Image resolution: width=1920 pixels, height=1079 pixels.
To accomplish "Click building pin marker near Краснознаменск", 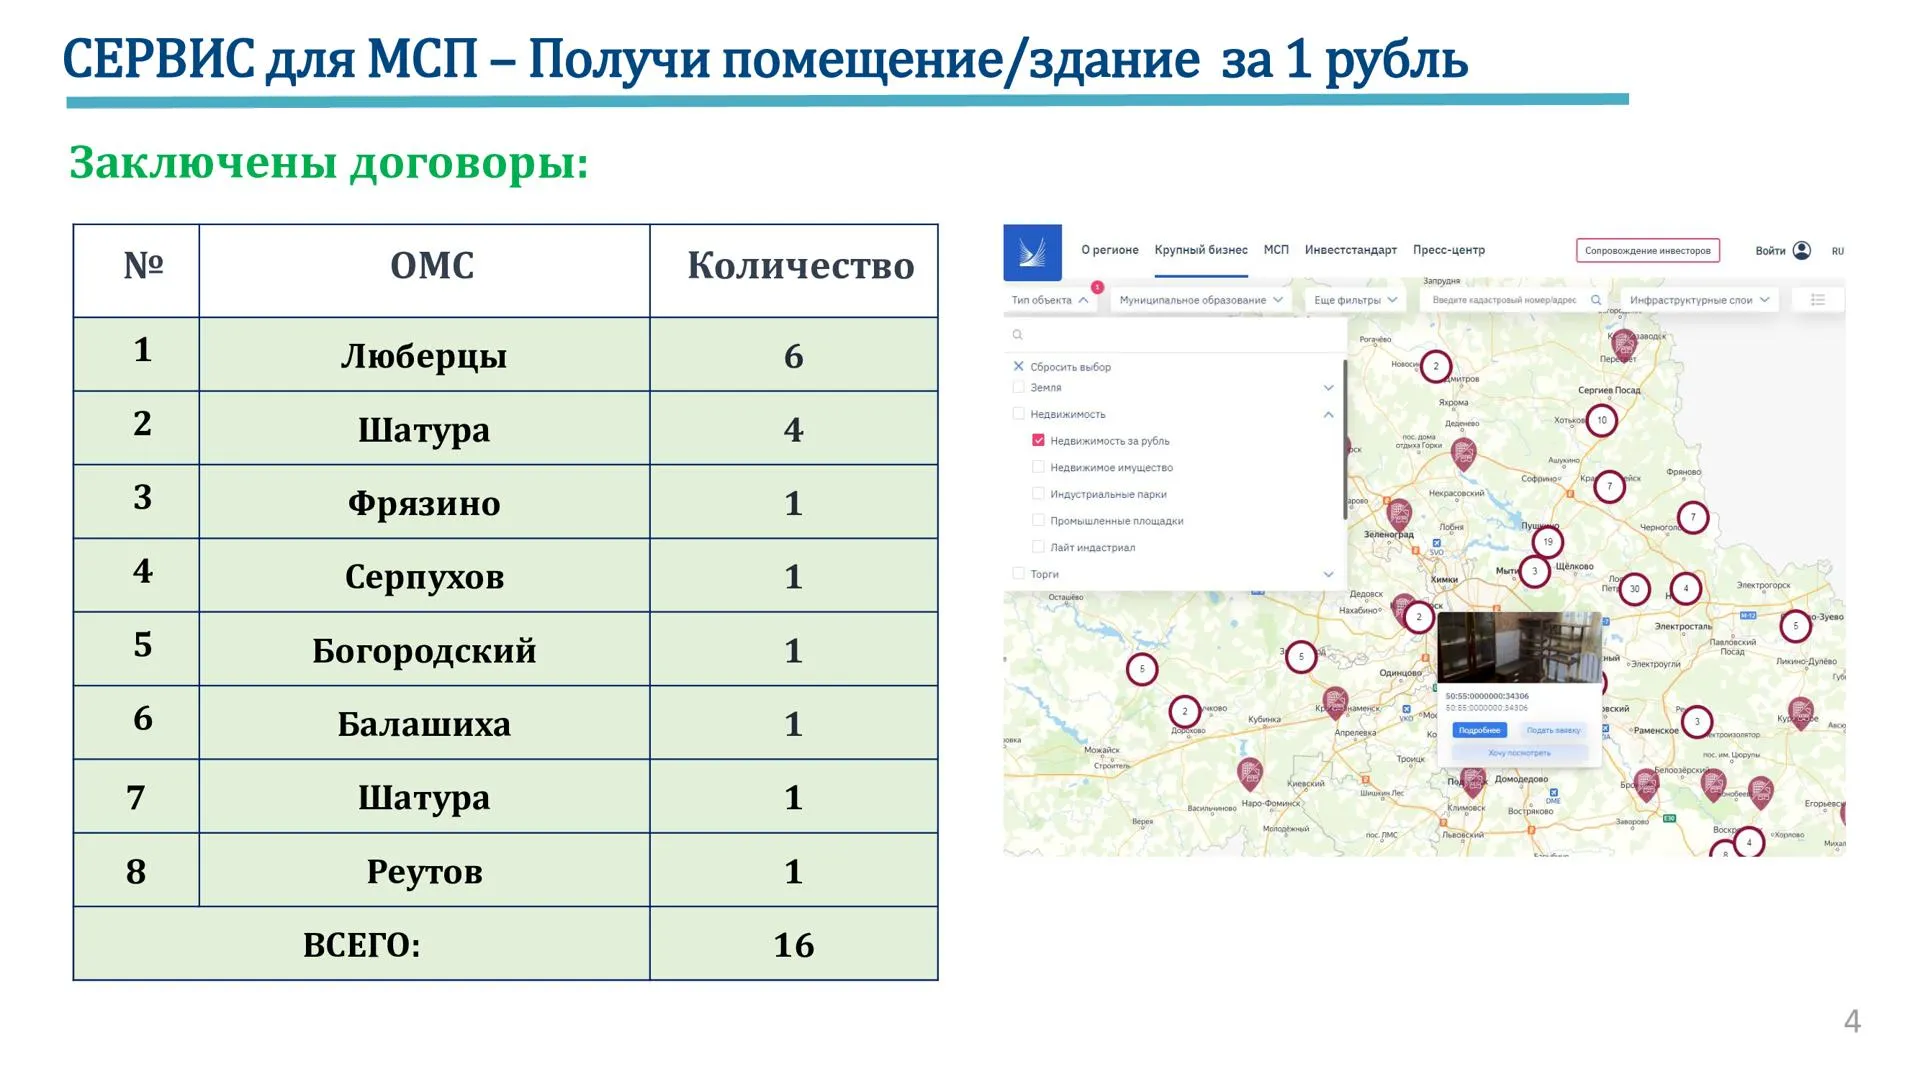I will pyautogui.click(x=1335, y=703).
